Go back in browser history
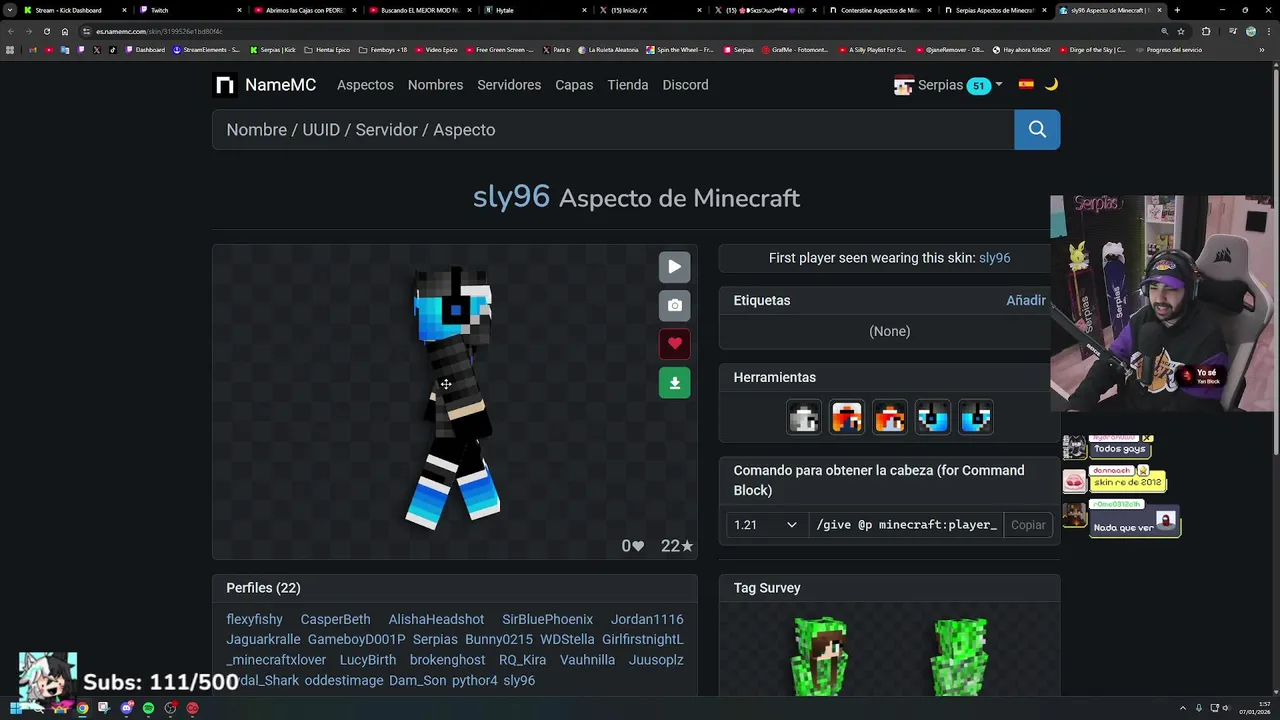Image resolution: width=1280 pixels, height=720 pixels. 10,31
